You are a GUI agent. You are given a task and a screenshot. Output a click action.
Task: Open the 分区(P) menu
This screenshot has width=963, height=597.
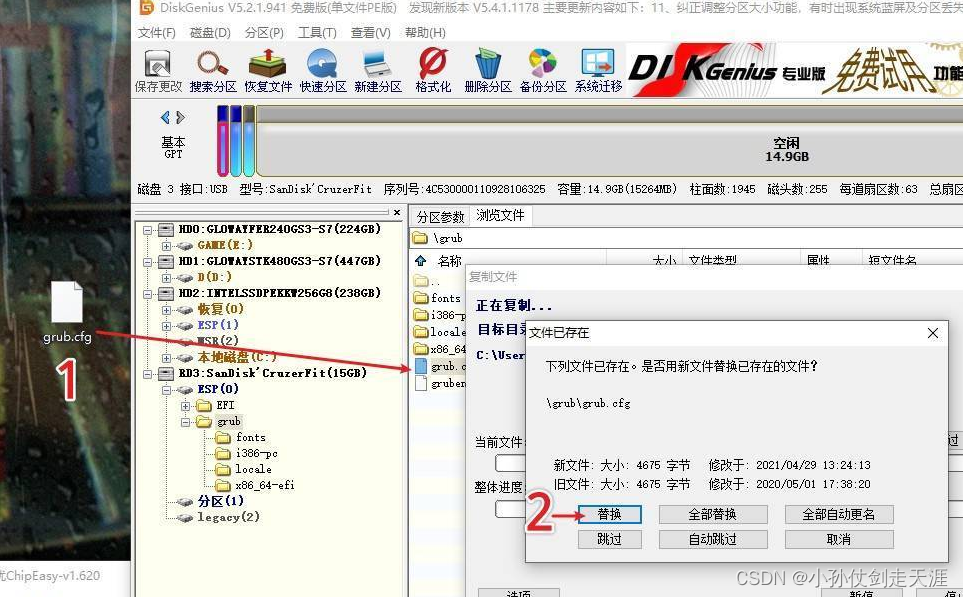(264, 33)
